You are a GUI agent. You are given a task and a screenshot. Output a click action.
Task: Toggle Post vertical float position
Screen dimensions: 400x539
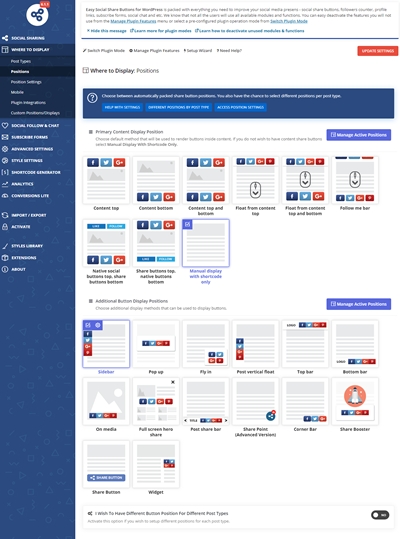255,344
